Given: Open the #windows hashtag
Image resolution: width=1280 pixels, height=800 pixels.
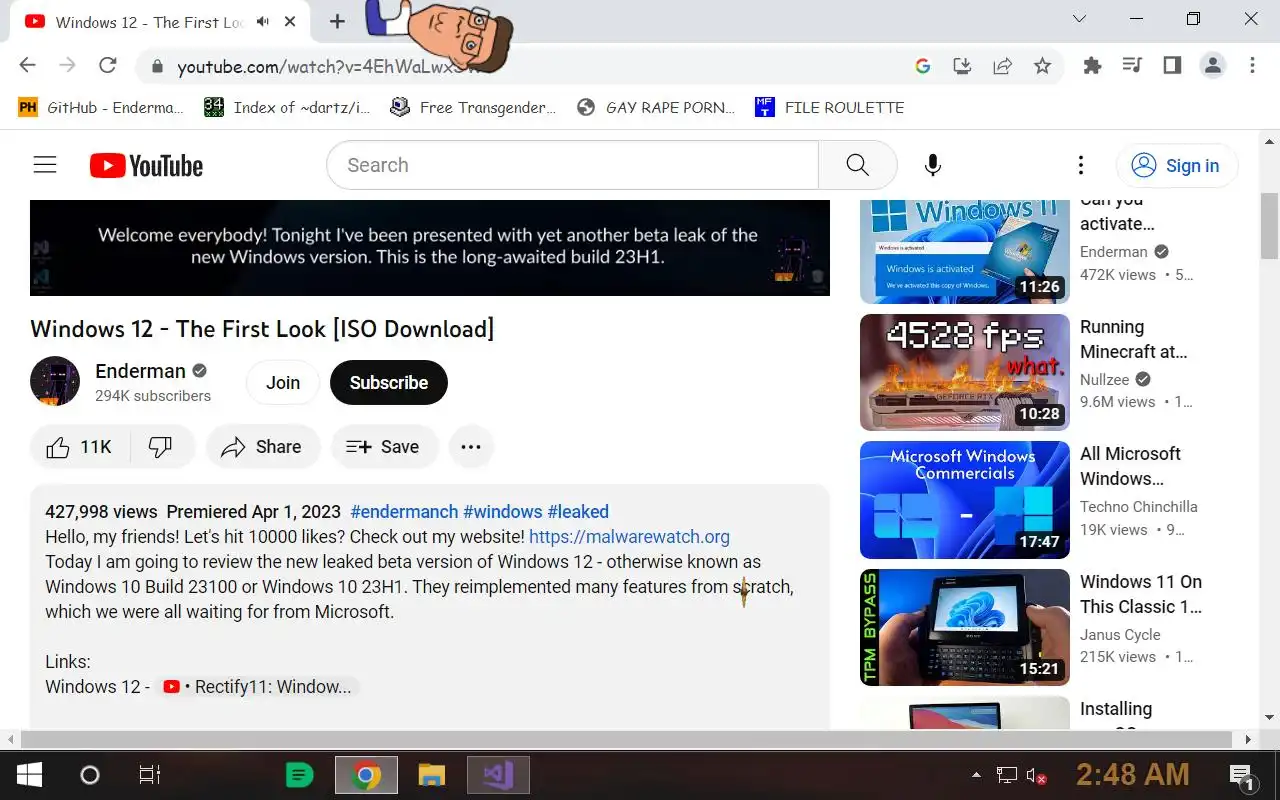Looking at the screenshot, I should click(x=502, y=511).
